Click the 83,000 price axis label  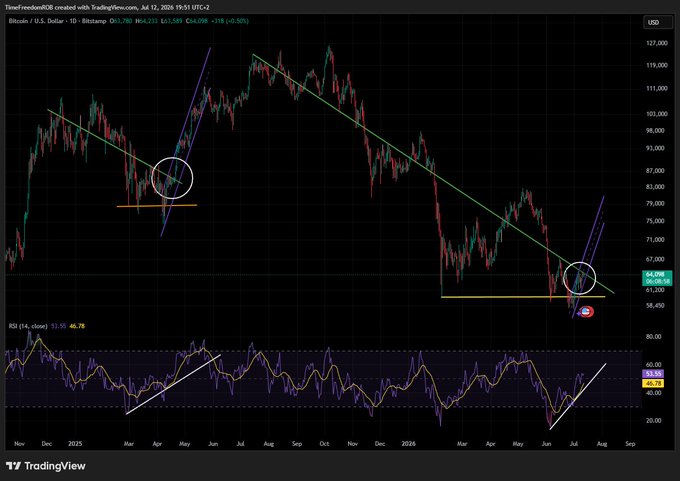coord(655,187)
